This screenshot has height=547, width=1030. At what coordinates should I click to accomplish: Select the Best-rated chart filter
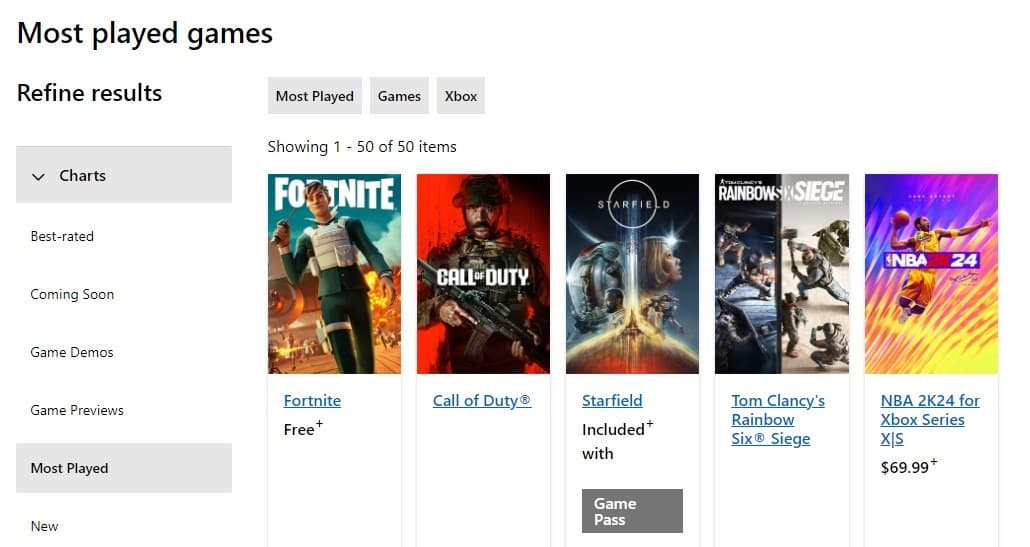62,236
